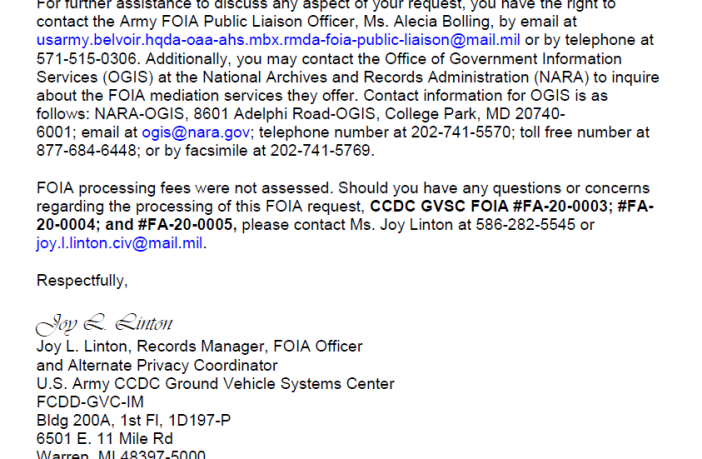Click the Bldg 200A, 1st Fl address line

pos(133,420)
